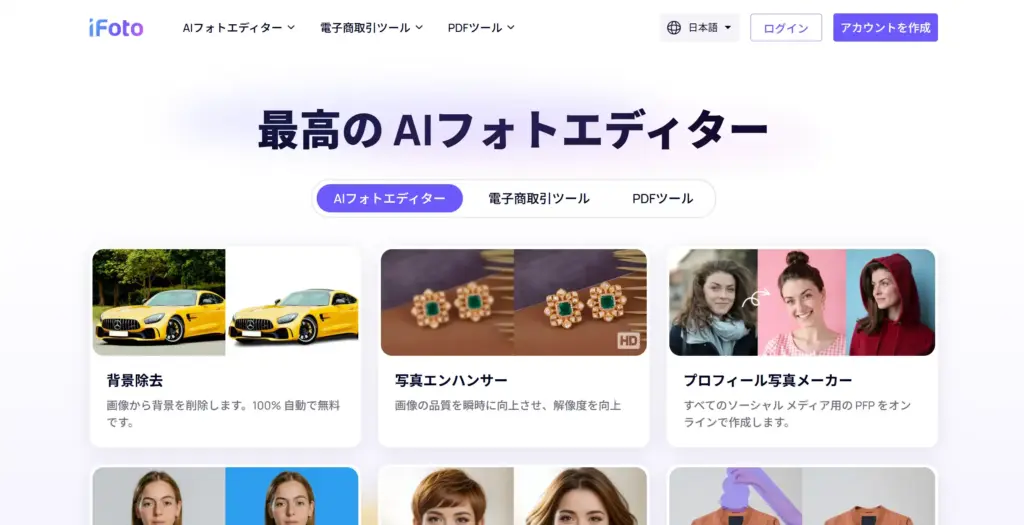
Task: Open the 背景除去 tool title
Action: tap(135, 380)
